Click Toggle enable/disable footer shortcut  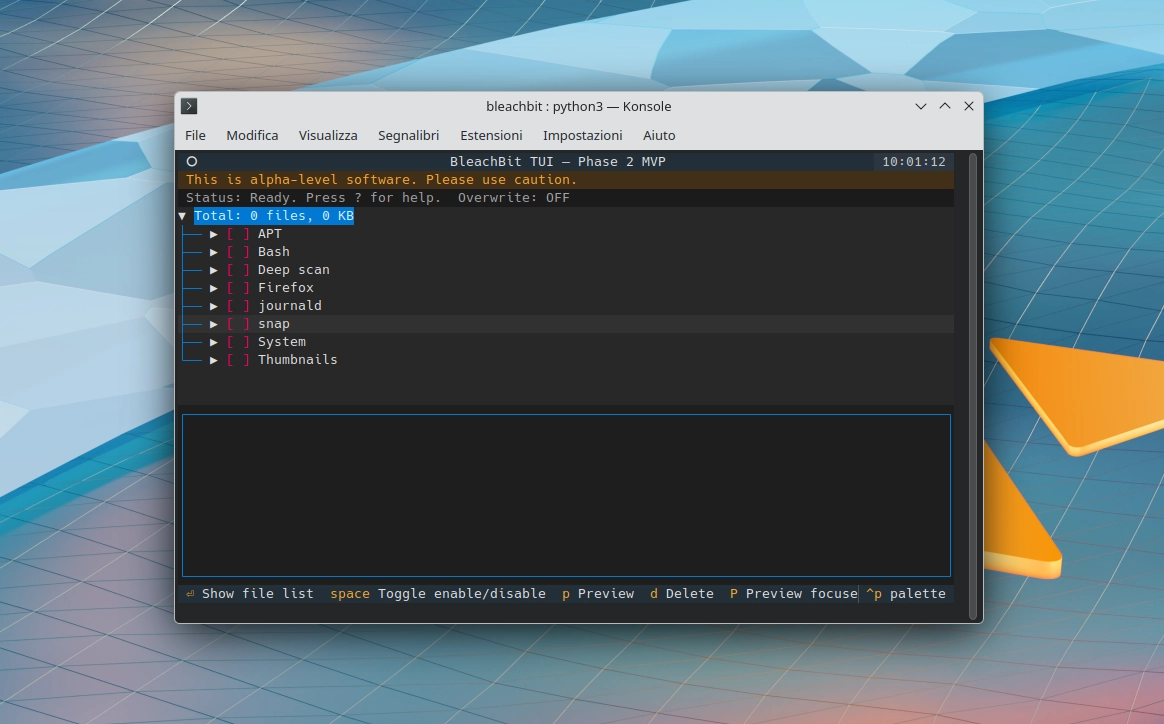coord(438,593)
